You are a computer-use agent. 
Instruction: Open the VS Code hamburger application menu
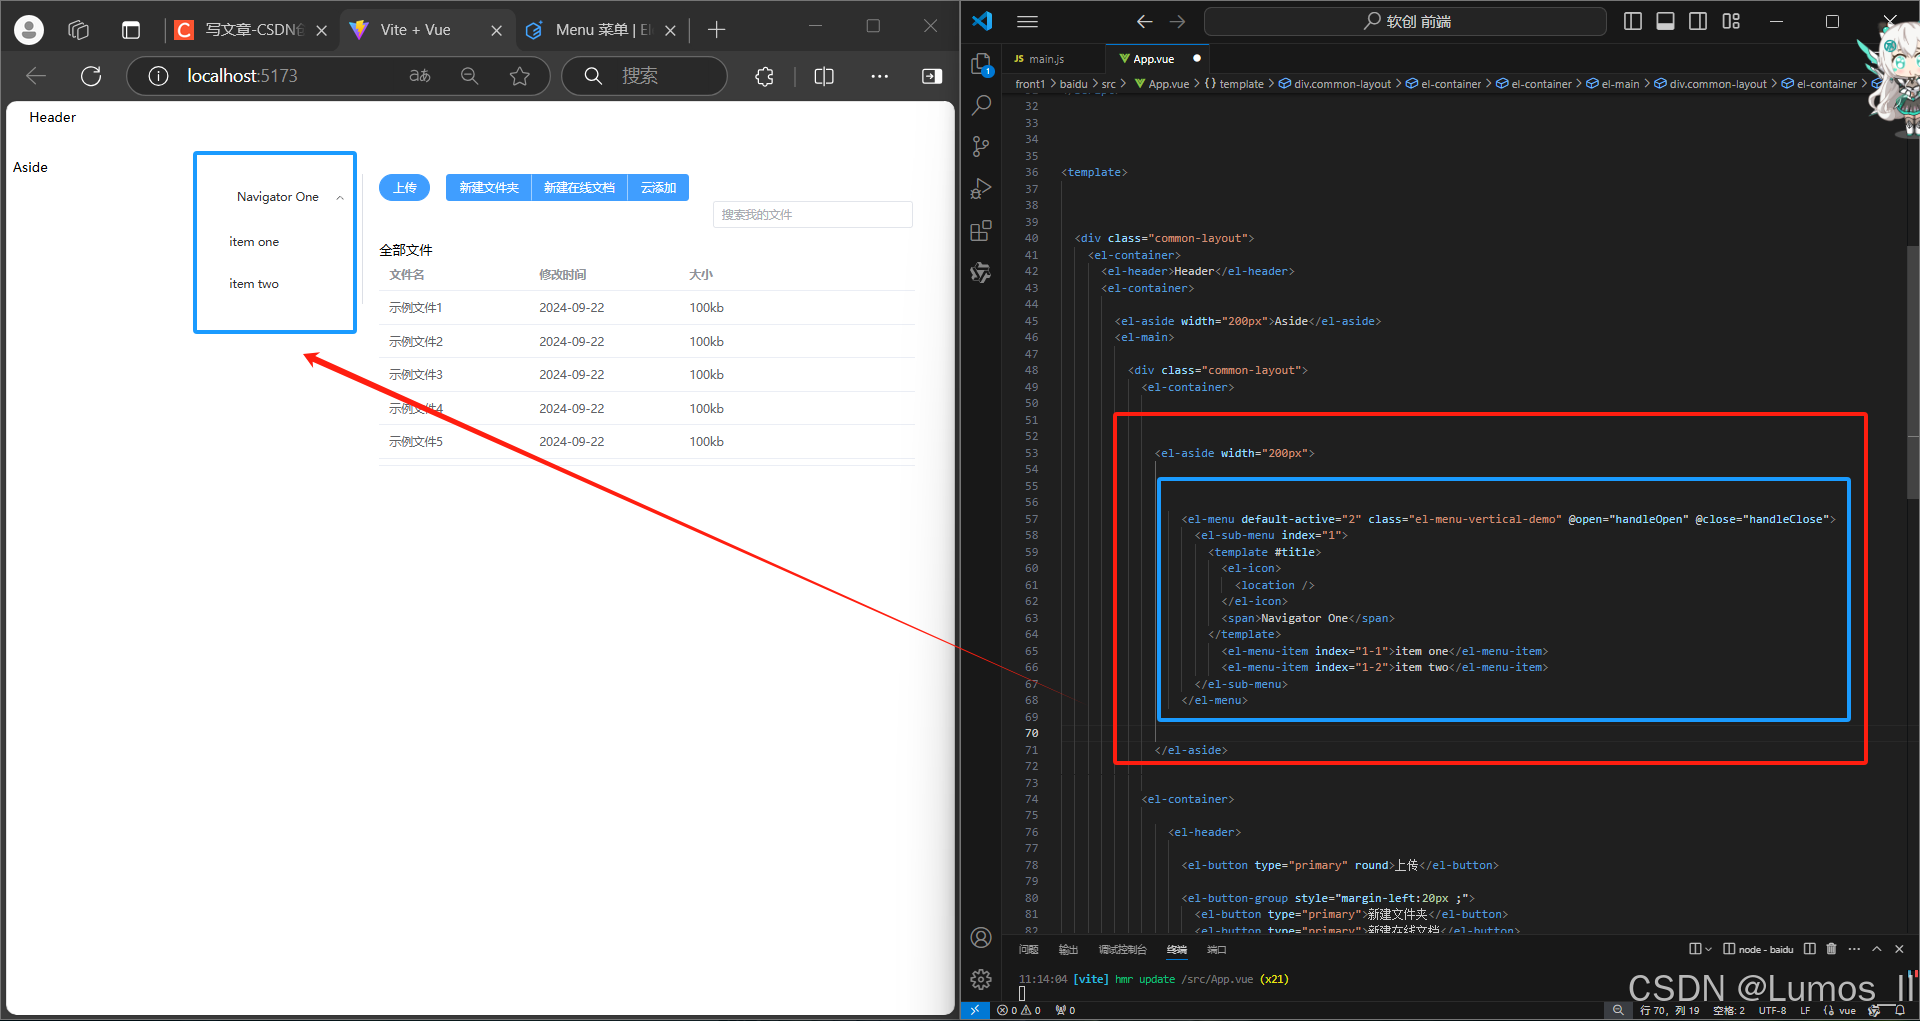pyautogui.click(x=1027, y=21)
